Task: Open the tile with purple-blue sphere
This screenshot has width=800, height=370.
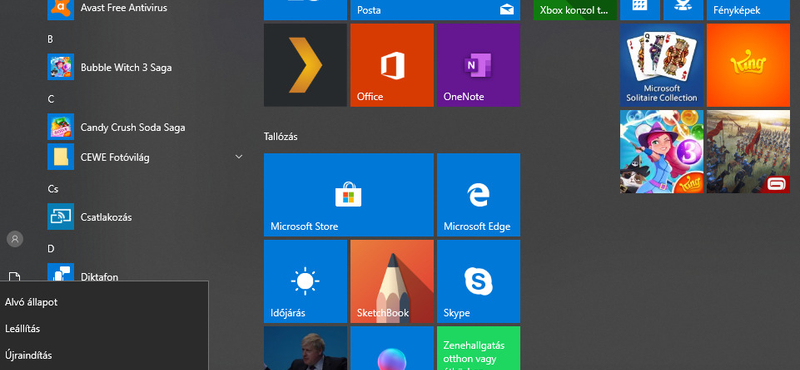Action: pyautogui.click(x=392, y=348)
